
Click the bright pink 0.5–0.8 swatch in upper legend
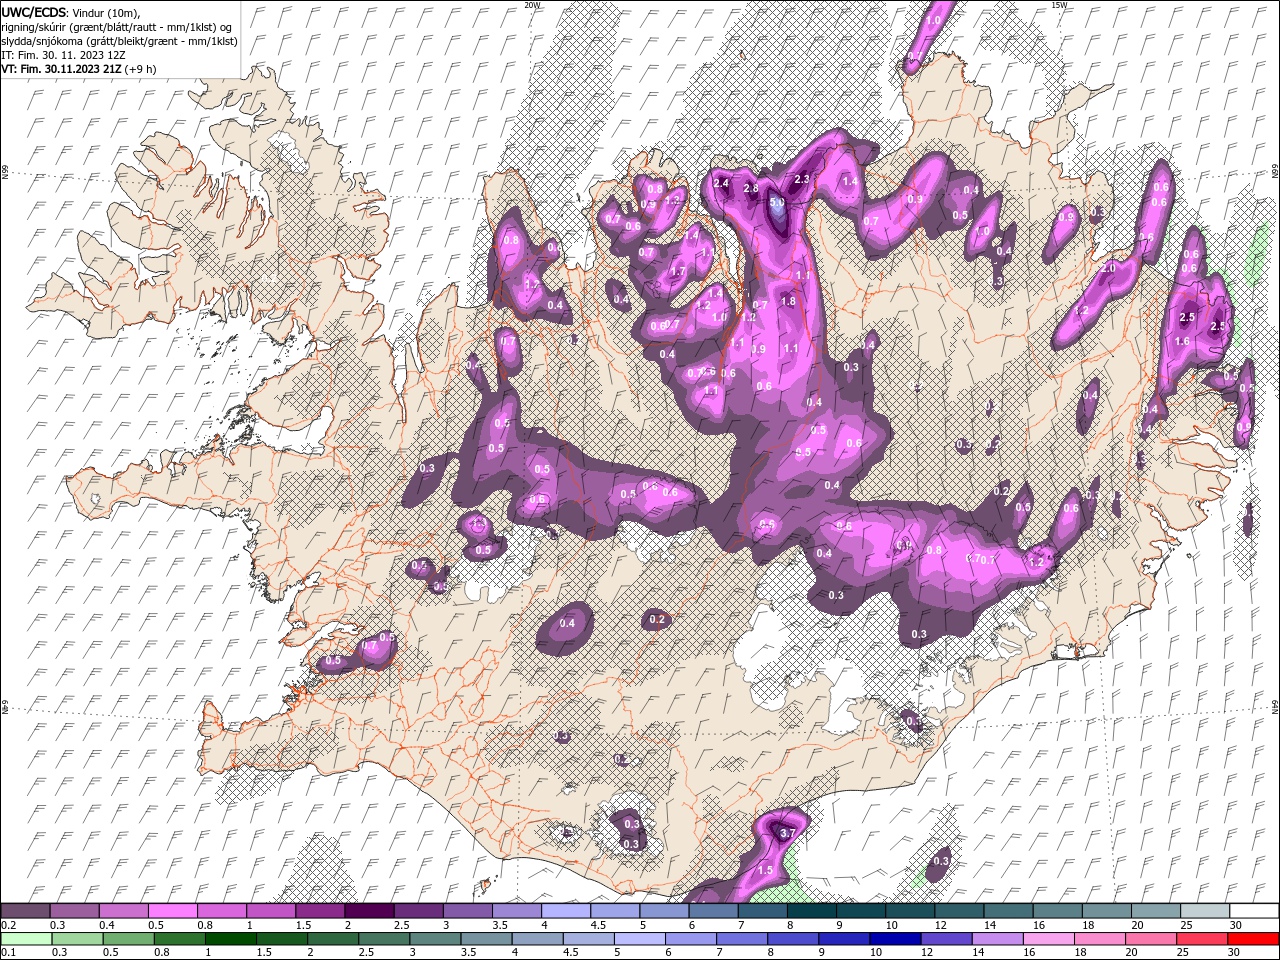[172, 911]
